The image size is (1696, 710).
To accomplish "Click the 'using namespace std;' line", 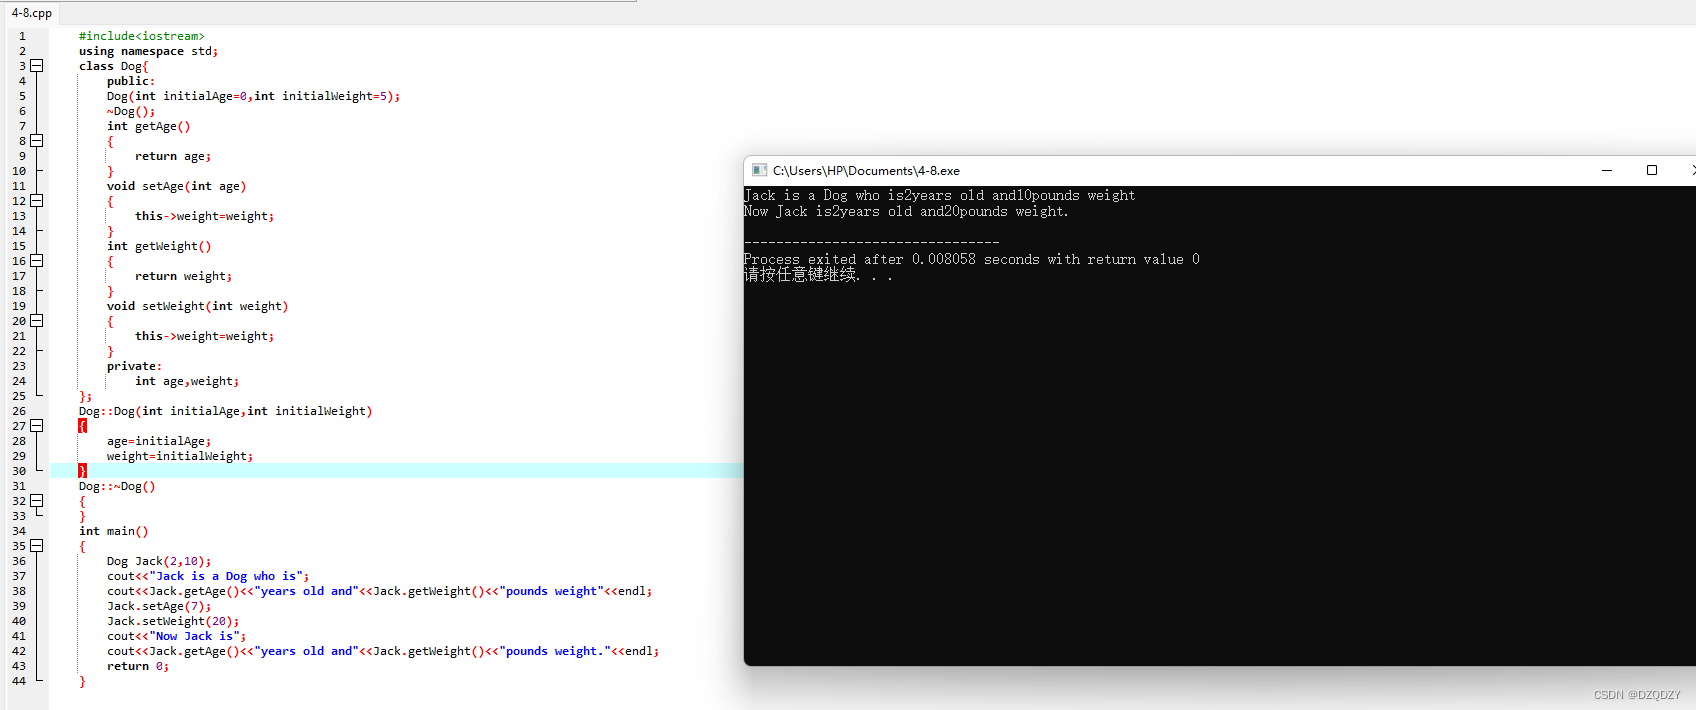I will 149,51.
